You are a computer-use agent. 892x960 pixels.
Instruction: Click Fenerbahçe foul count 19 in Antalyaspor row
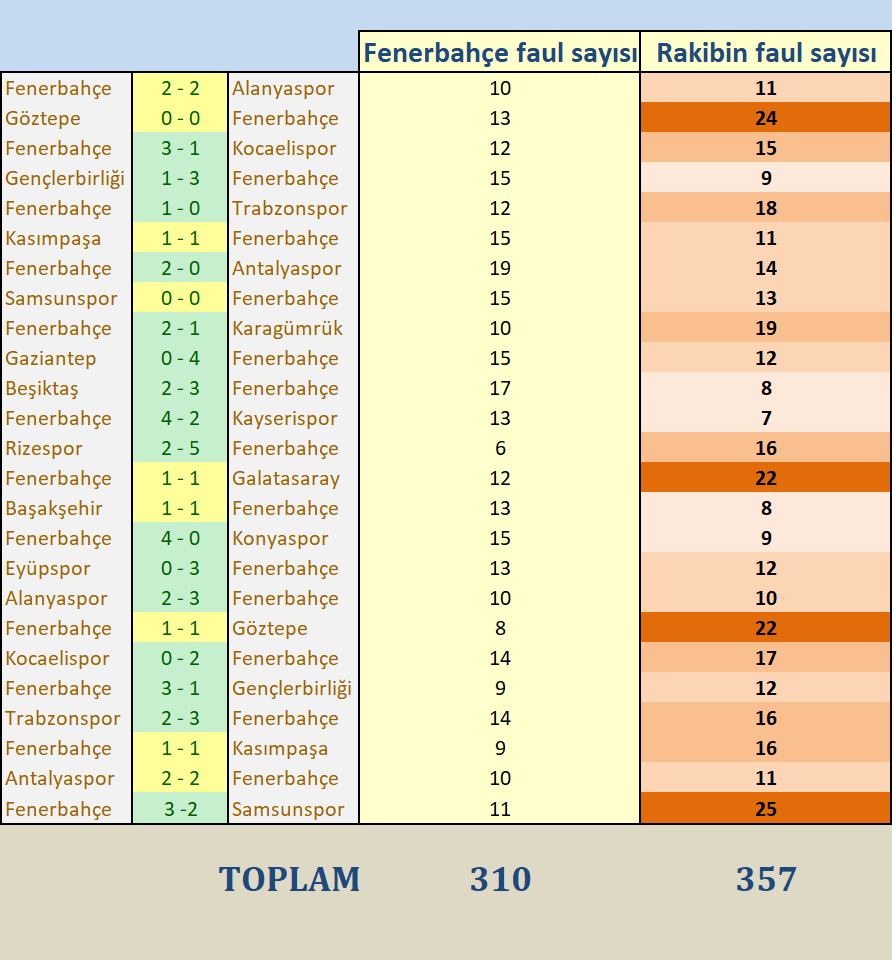coord(500,268)
